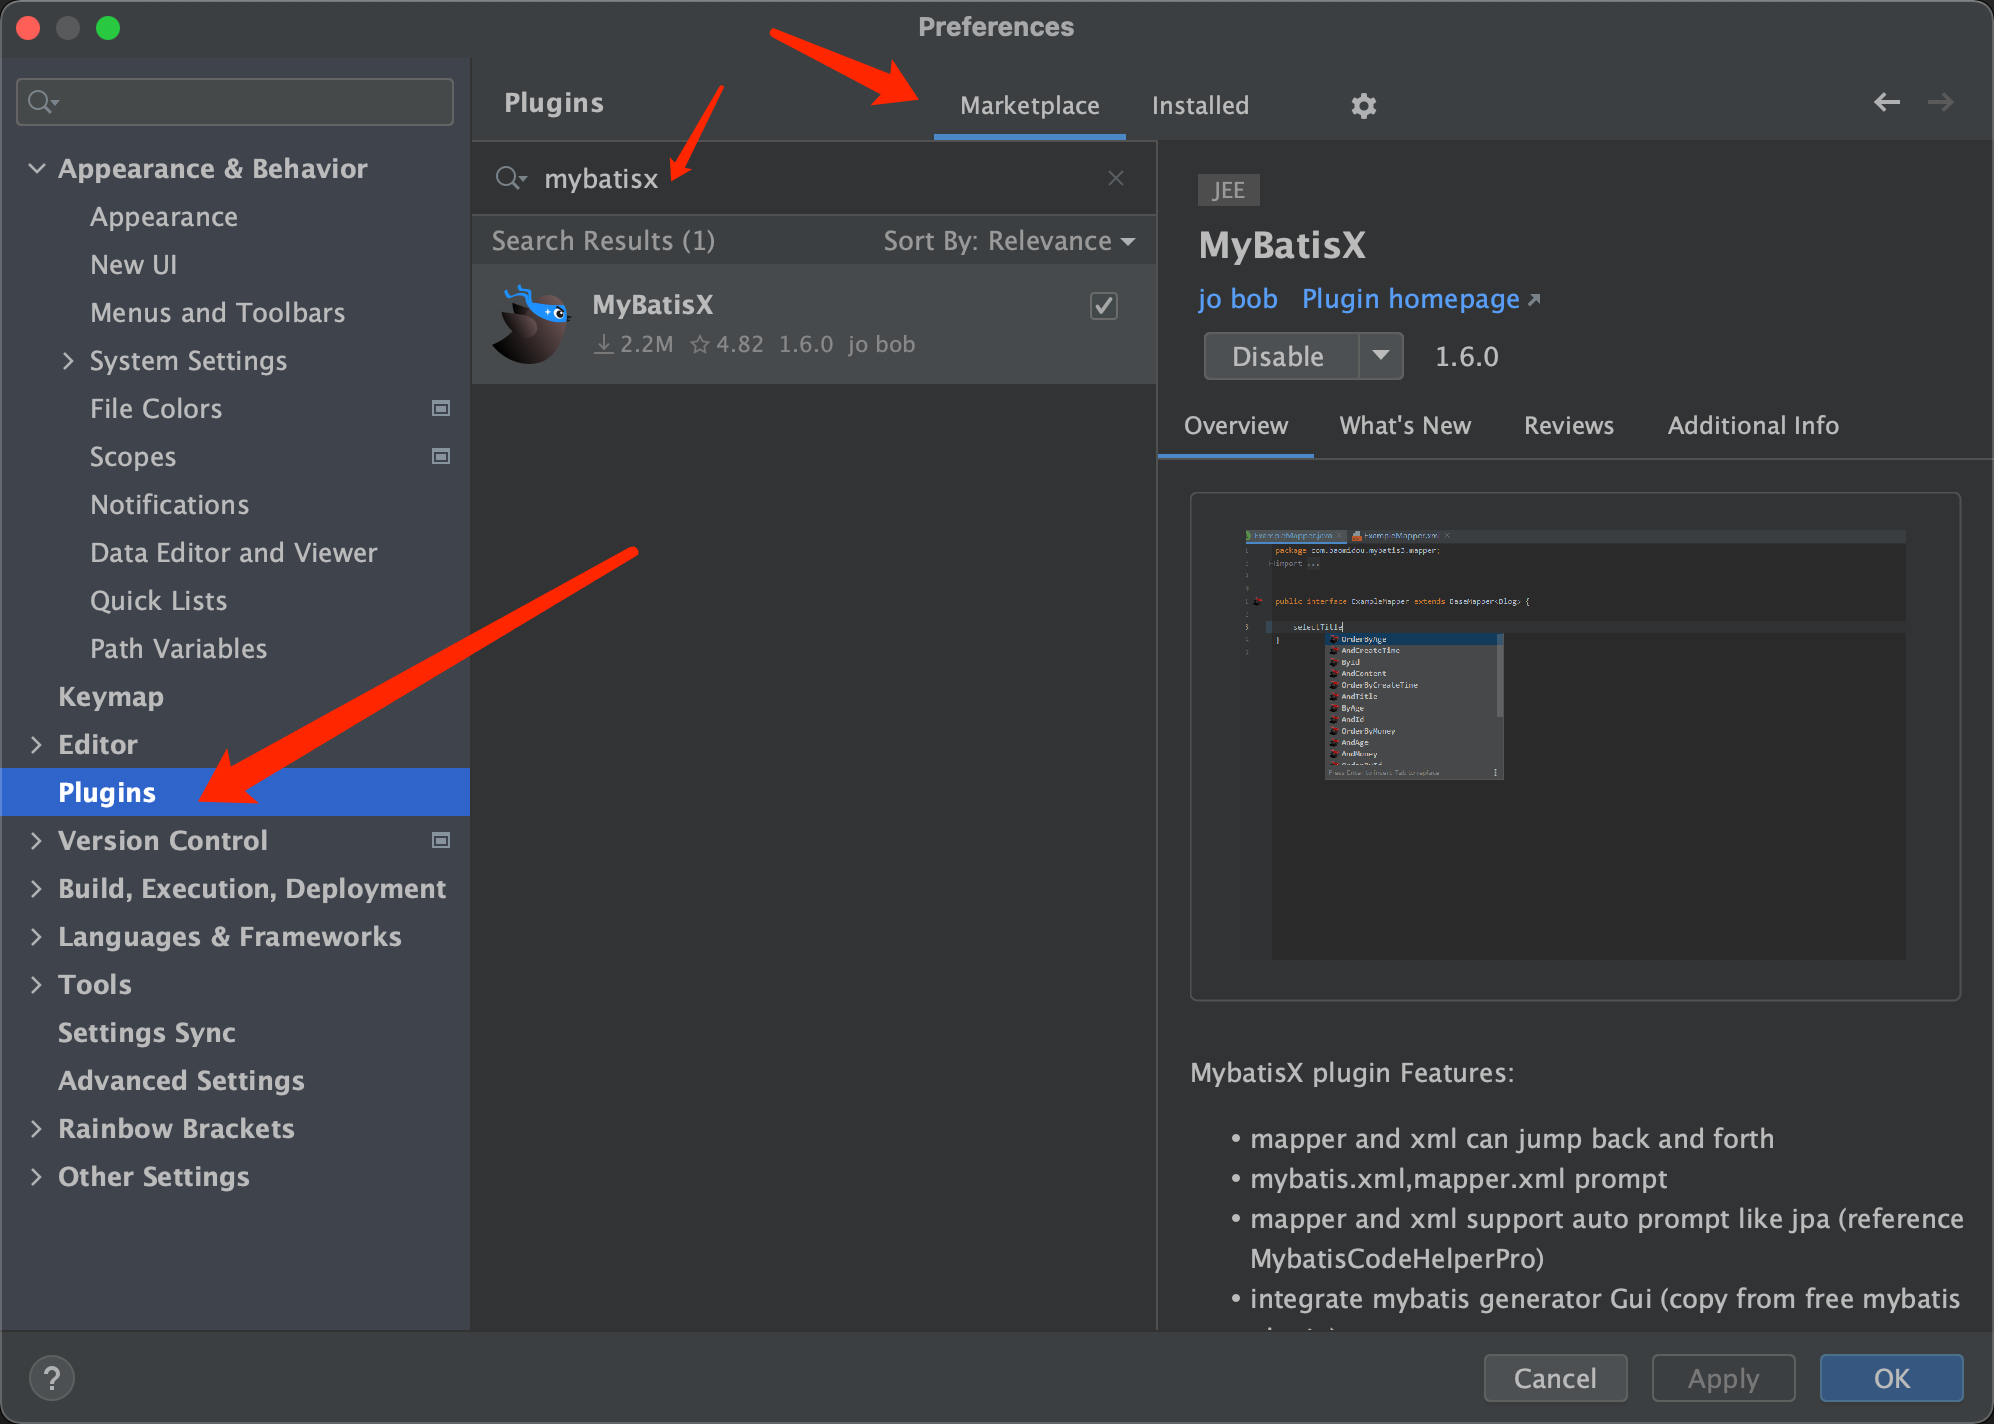Click the red close window button
Viewport: 1994px width, 1424px height.
tap(28, 27)
